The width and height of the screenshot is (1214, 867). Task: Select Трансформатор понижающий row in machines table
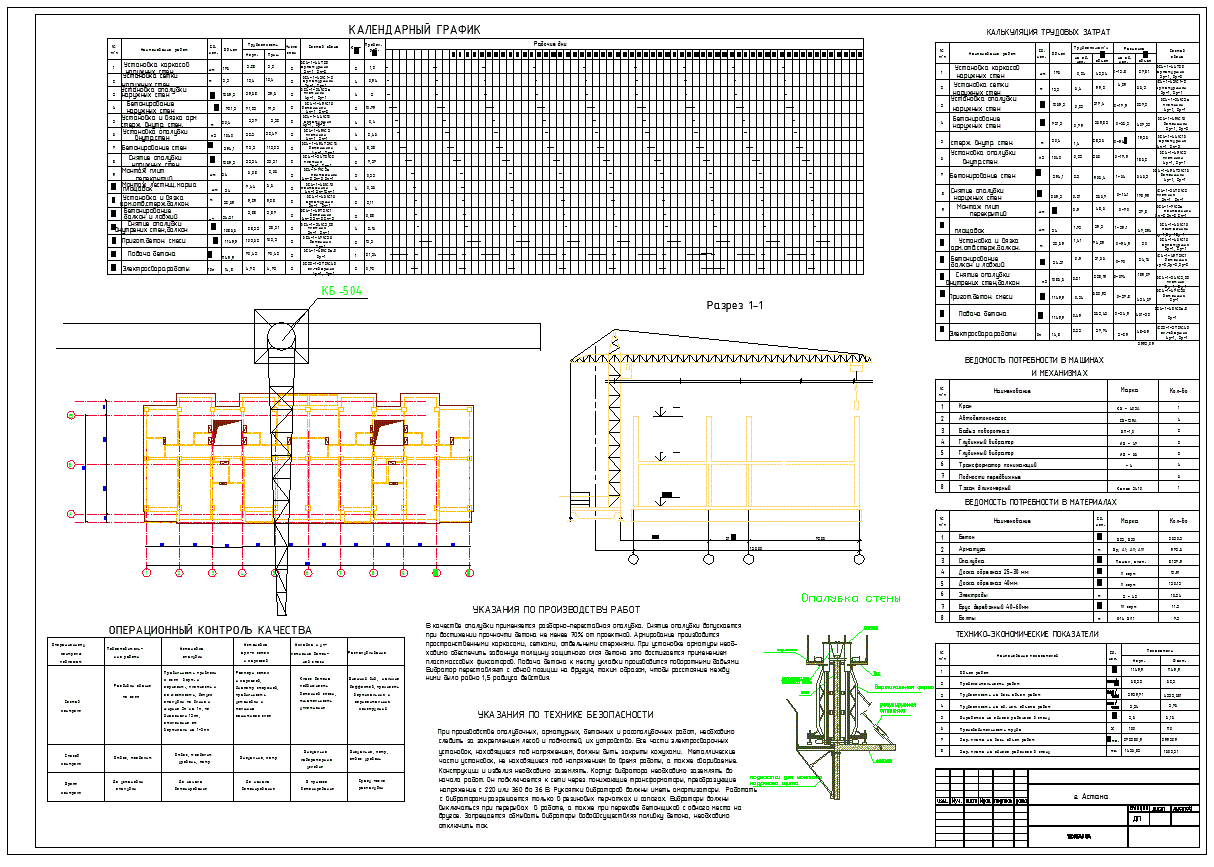point(1040,465)
